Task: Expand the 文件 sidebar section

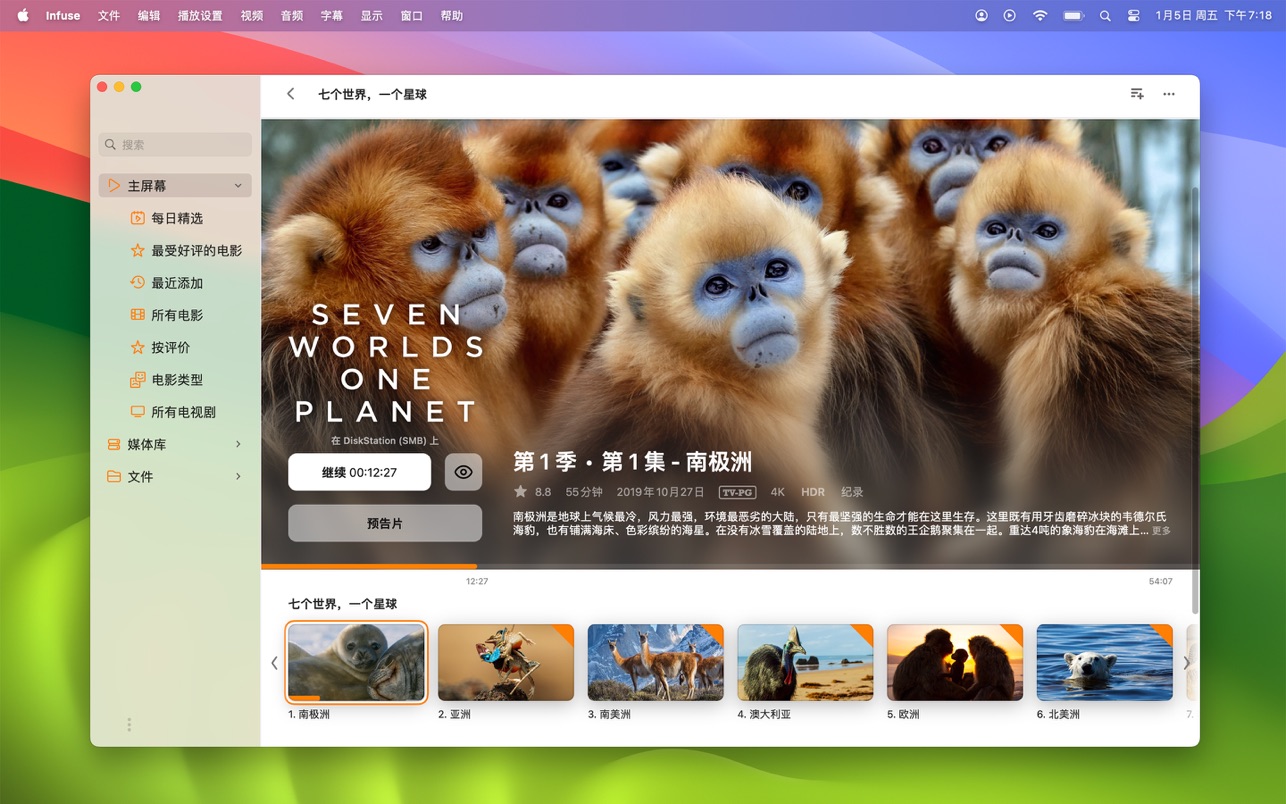Action: coord(238,477)
